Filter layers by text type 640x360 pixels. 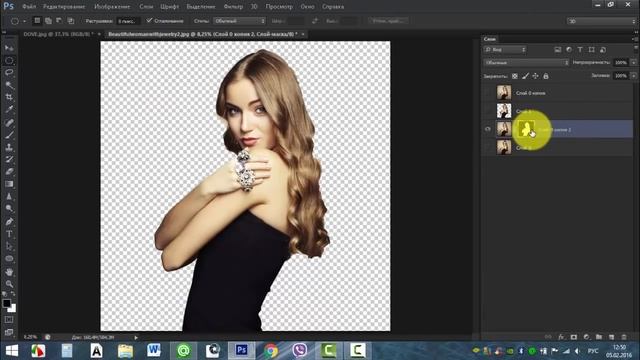(580, 49)
